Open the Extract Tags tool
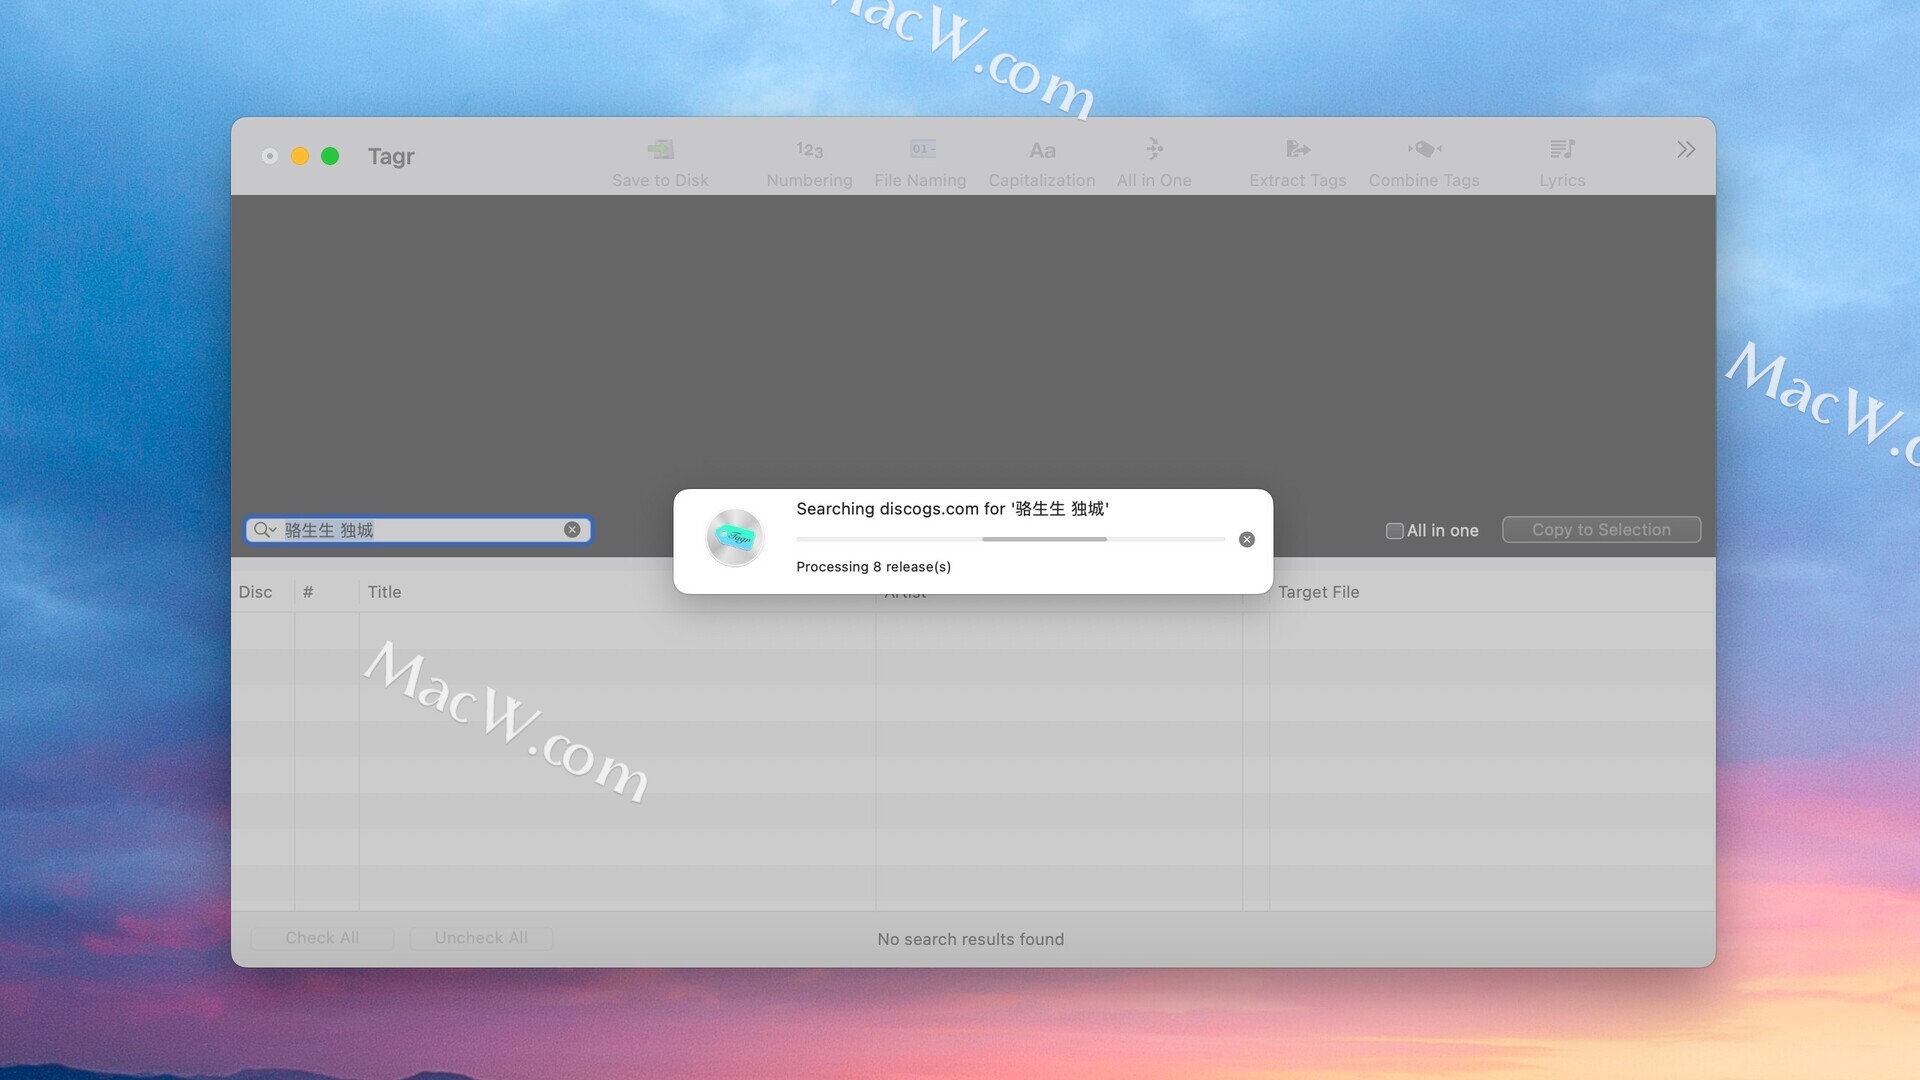The width and height of the screenshot is (1920, 1080). pyautogui.click(x=1297, y=162)
